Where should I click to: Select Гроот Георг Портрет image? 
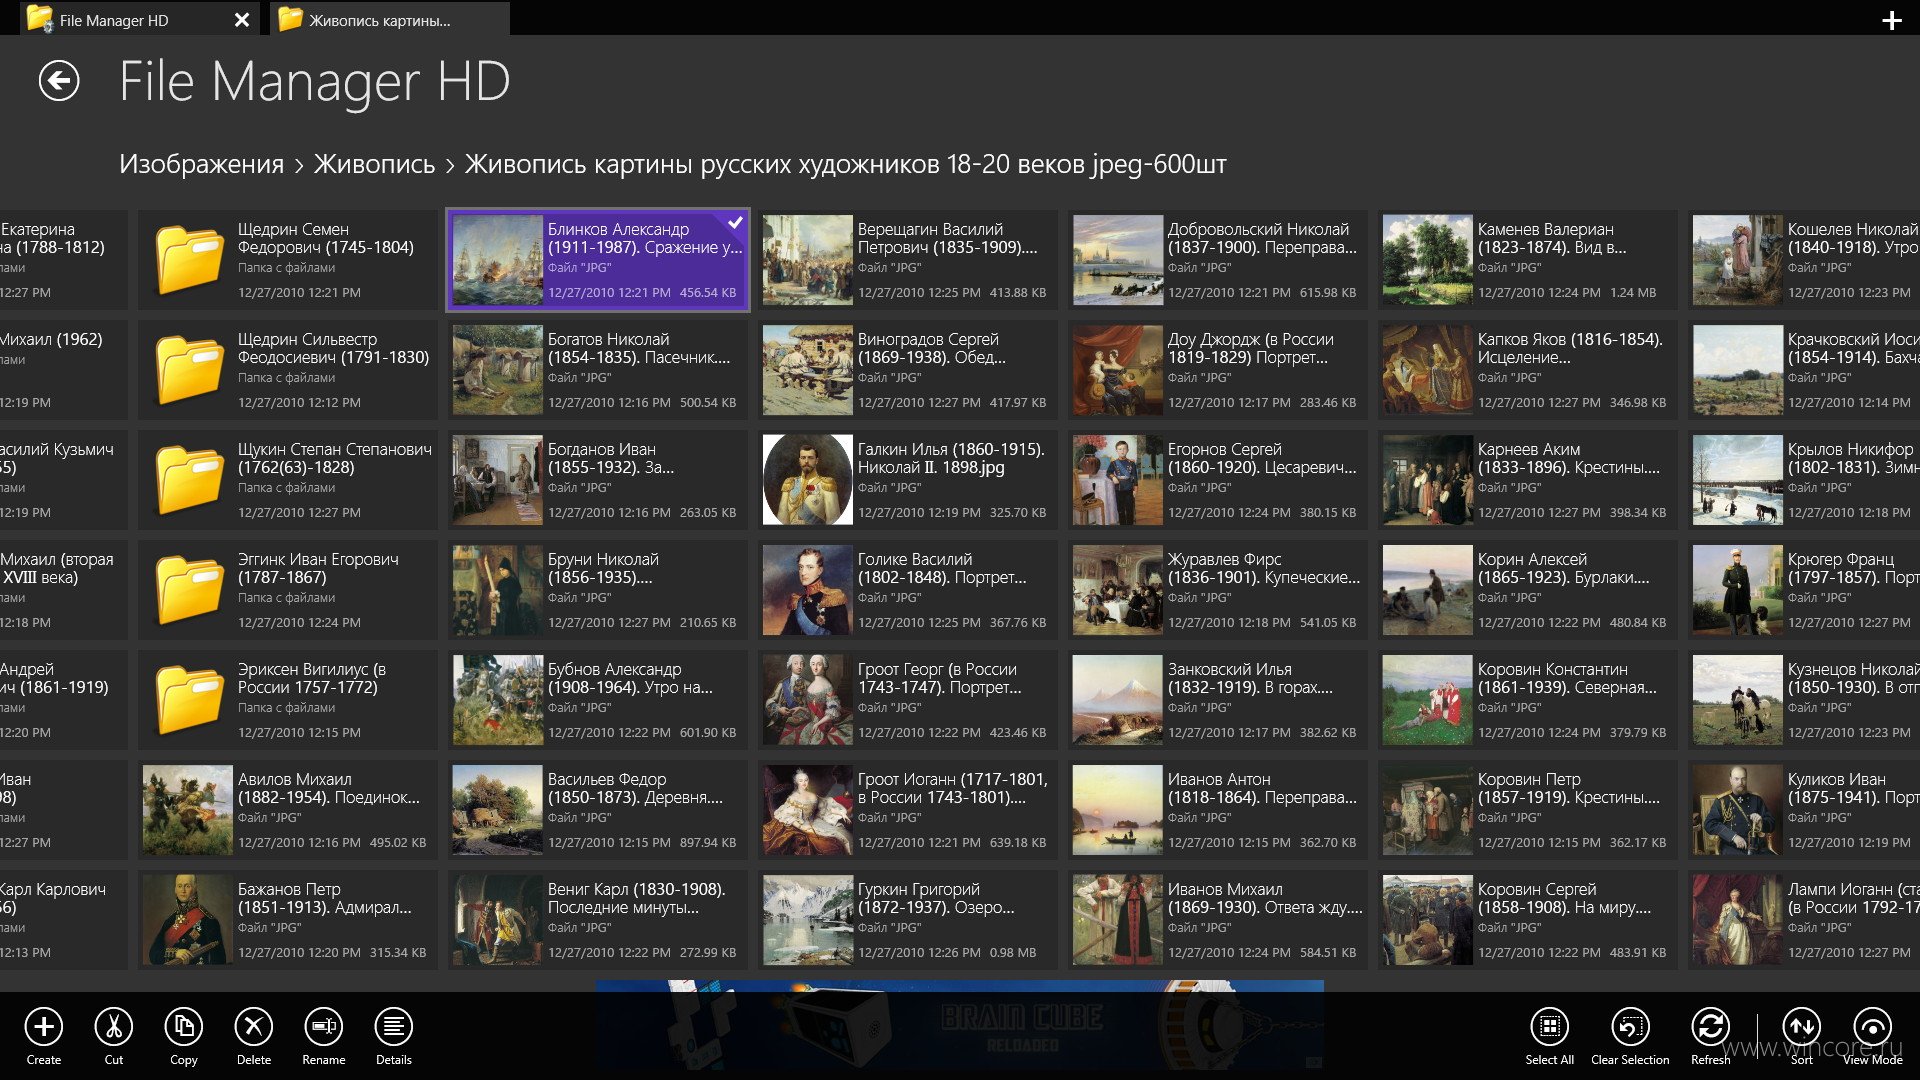(908, 700)
